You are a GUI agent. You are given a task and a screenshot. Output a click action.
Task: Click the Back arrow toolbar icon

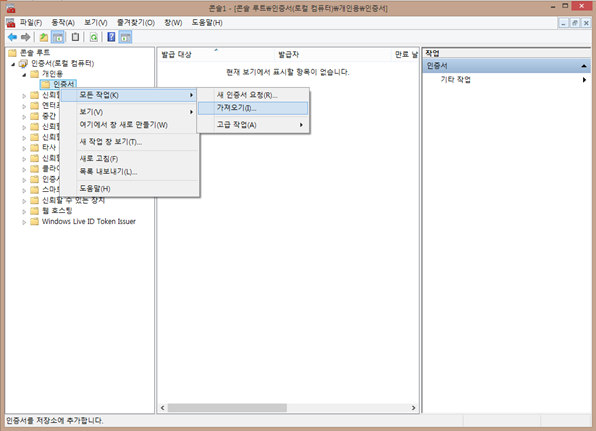click(x=12, y=37)
